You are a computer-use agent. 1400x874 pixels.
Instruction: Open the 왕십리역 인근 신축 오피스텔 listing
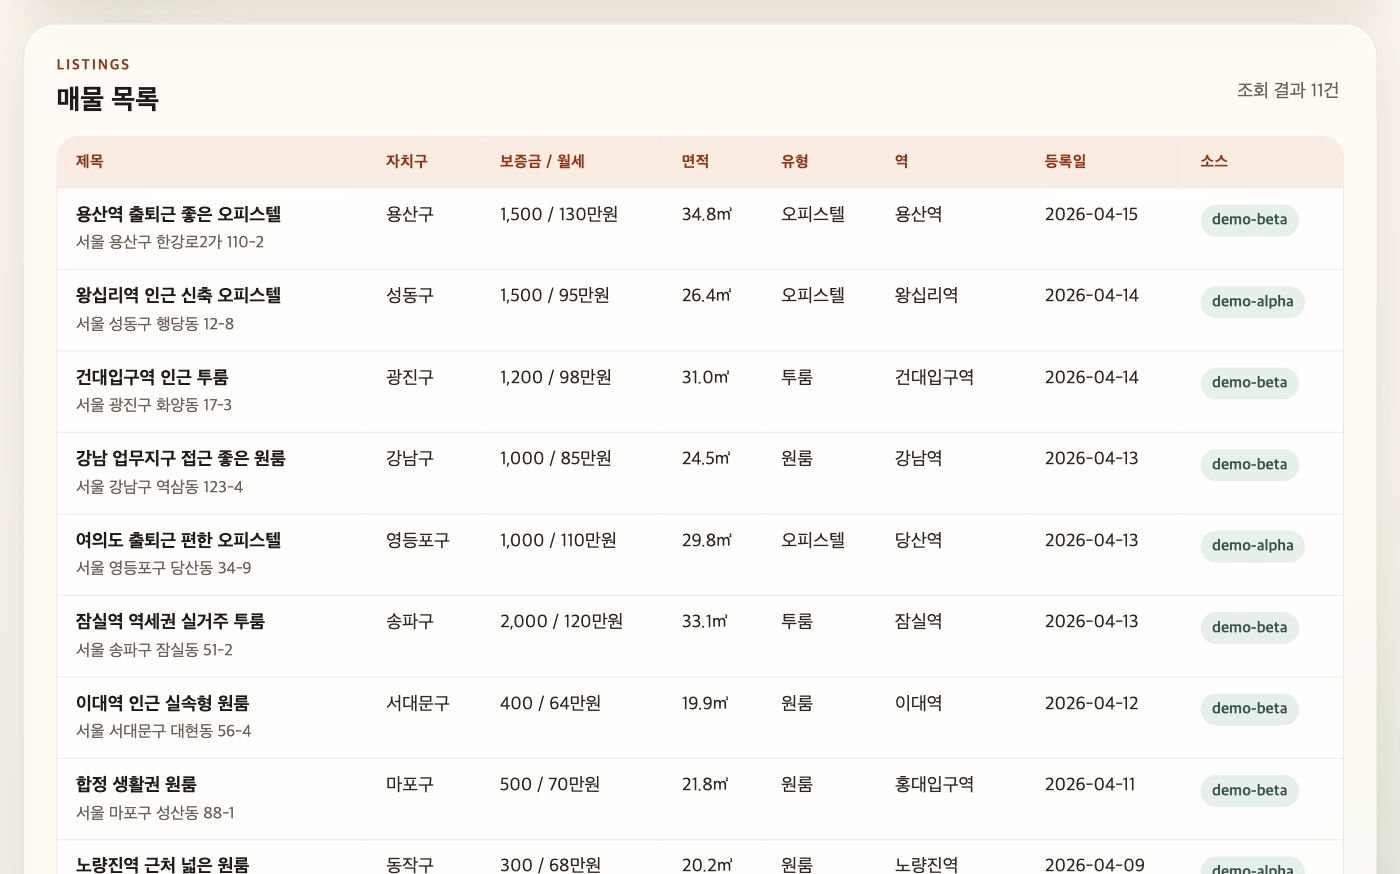point(178,295)
